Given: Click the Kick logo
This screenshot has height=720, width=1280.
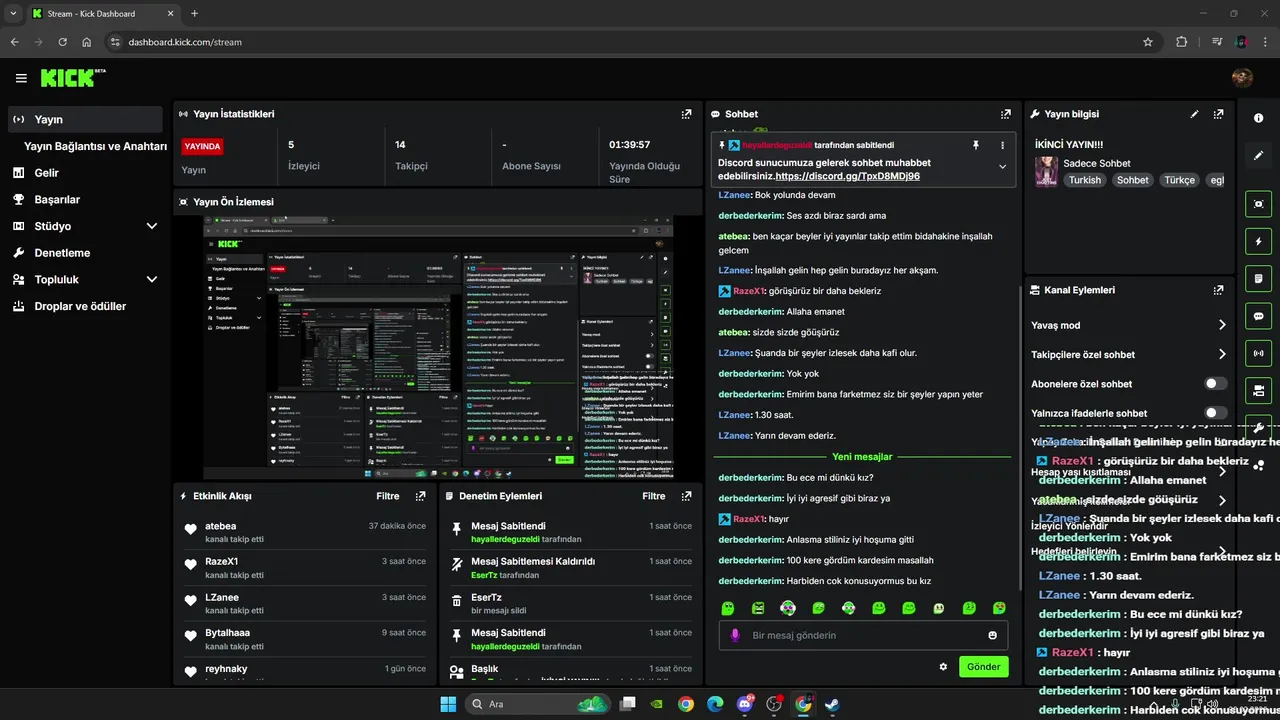Looking at the screenshot, I should tap(72, 77).
